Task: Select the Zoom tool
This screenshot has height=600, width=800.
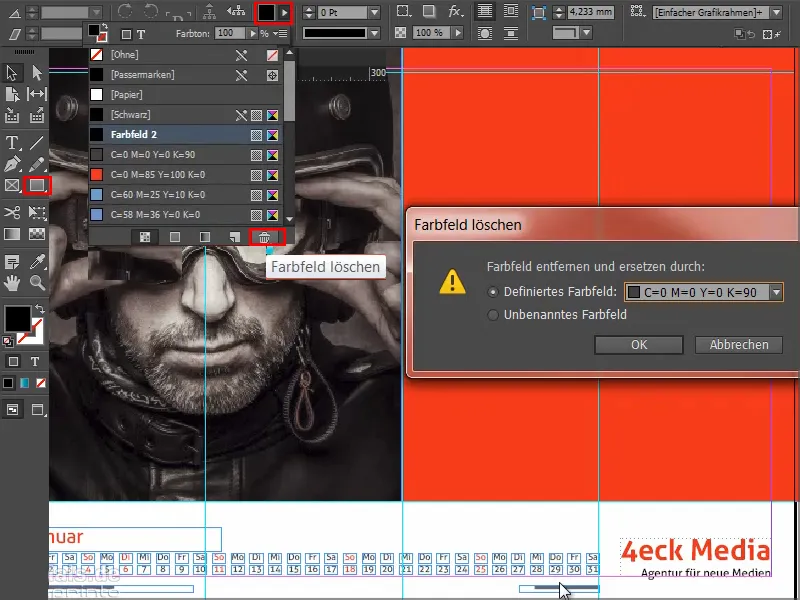Action: 37,283
